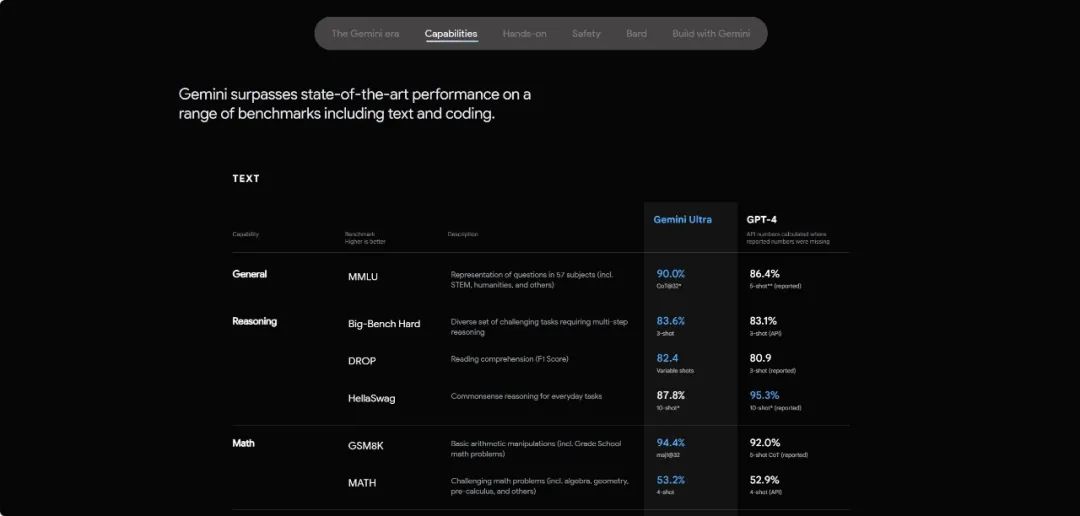Click Gemini Ultra's 94.4% GSM8K score

[671, 442]
